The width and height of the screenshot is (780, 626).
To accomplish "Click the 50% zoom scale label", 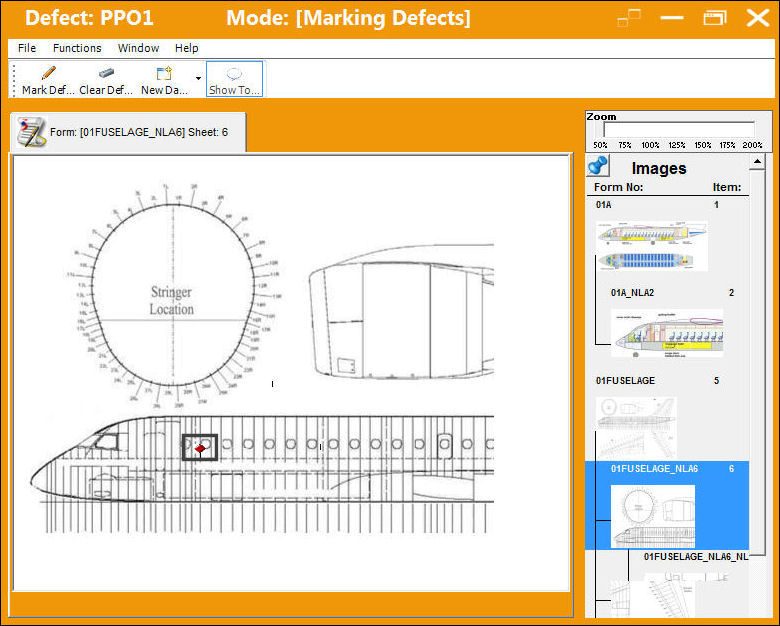I will click(600, 145).
